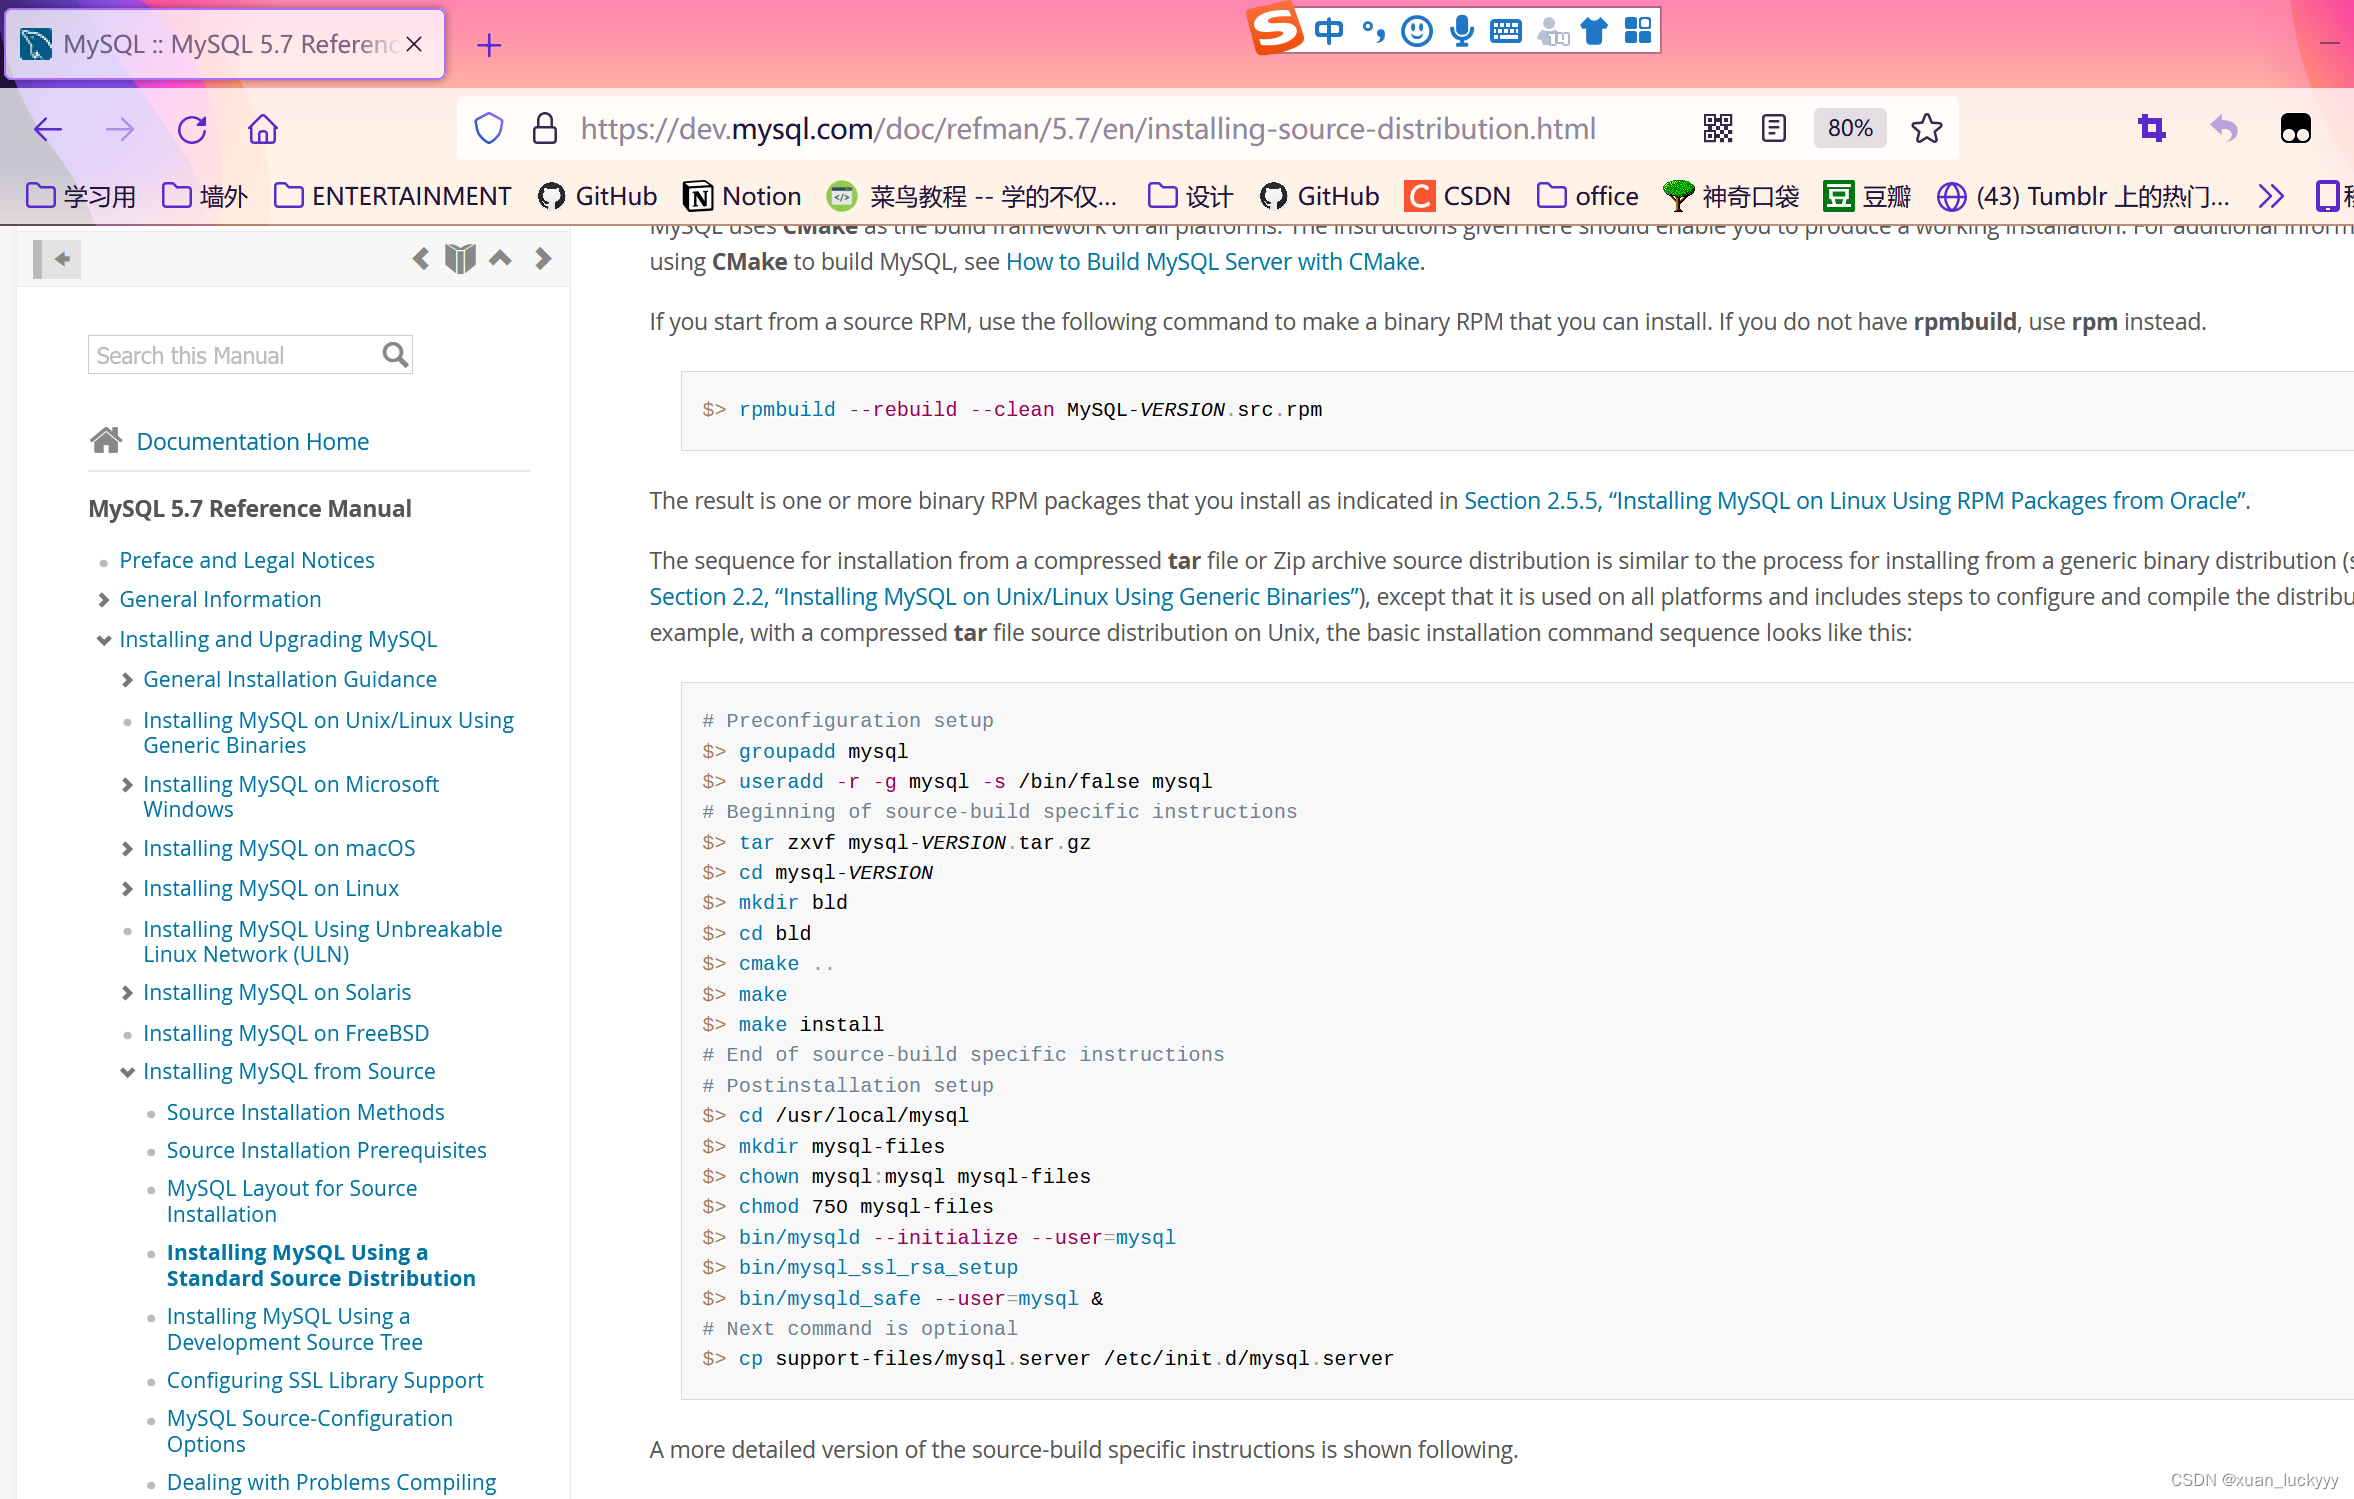Open the tracking protection shield icon
Image resolution: width=2354 pixels, height=1499 pixels.
(x=489, y=128)
